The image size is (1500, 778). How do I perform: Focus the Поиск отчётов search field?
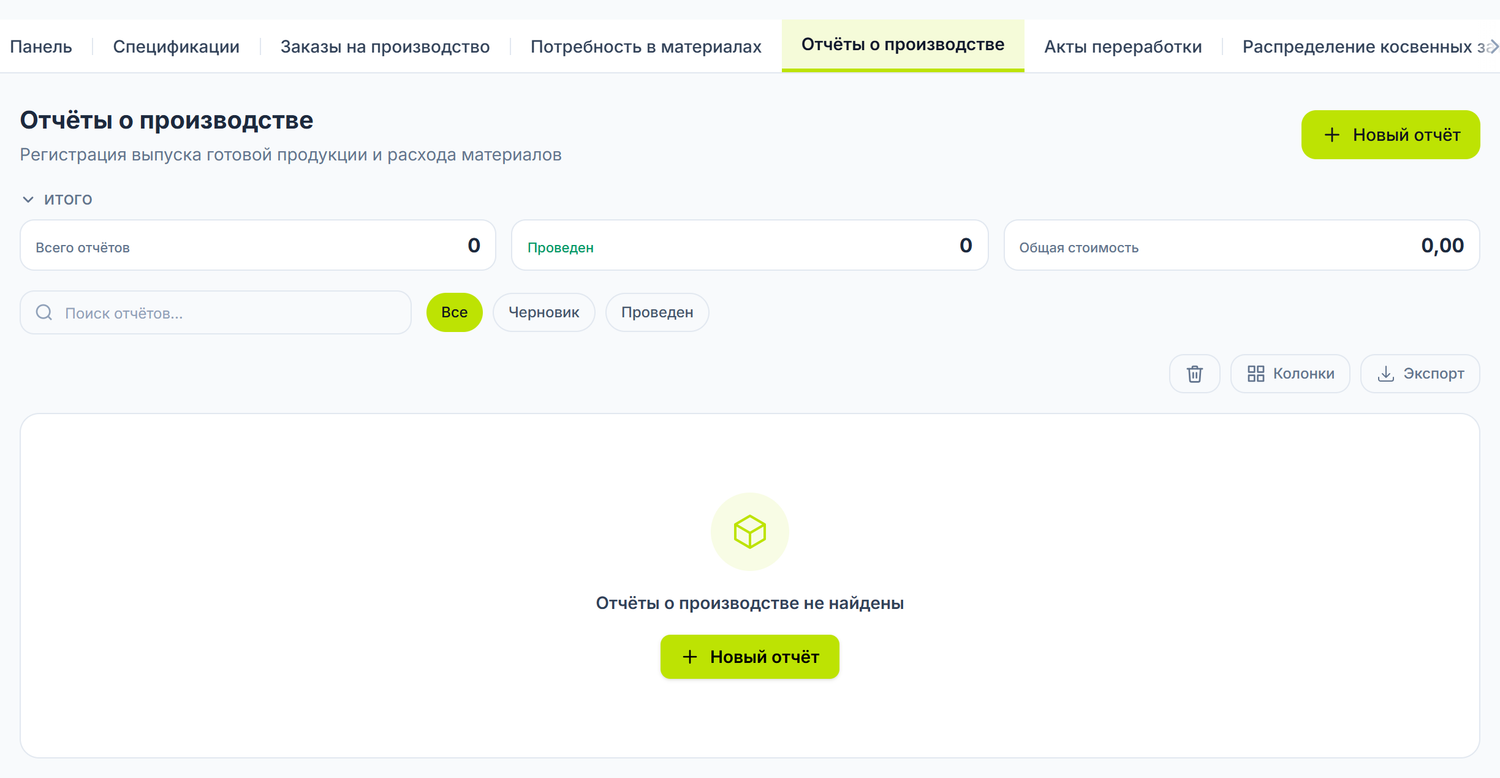(216, 313)
